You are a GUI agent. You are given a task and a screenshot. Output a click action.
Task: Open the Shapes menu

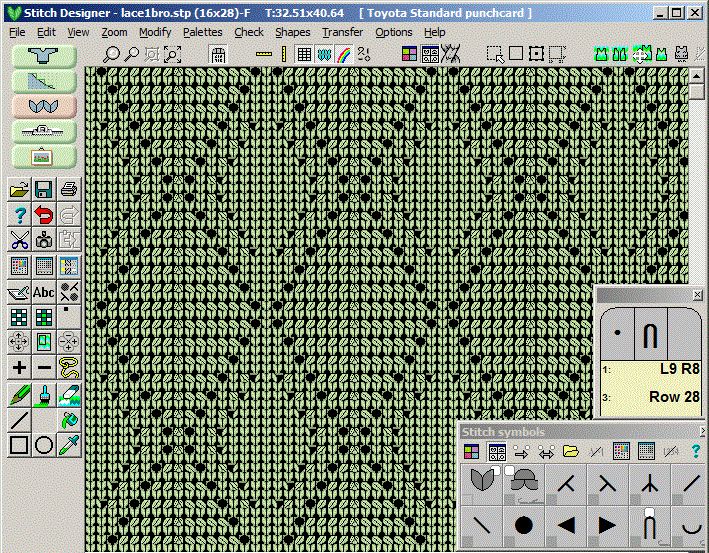tap(292, 32)
